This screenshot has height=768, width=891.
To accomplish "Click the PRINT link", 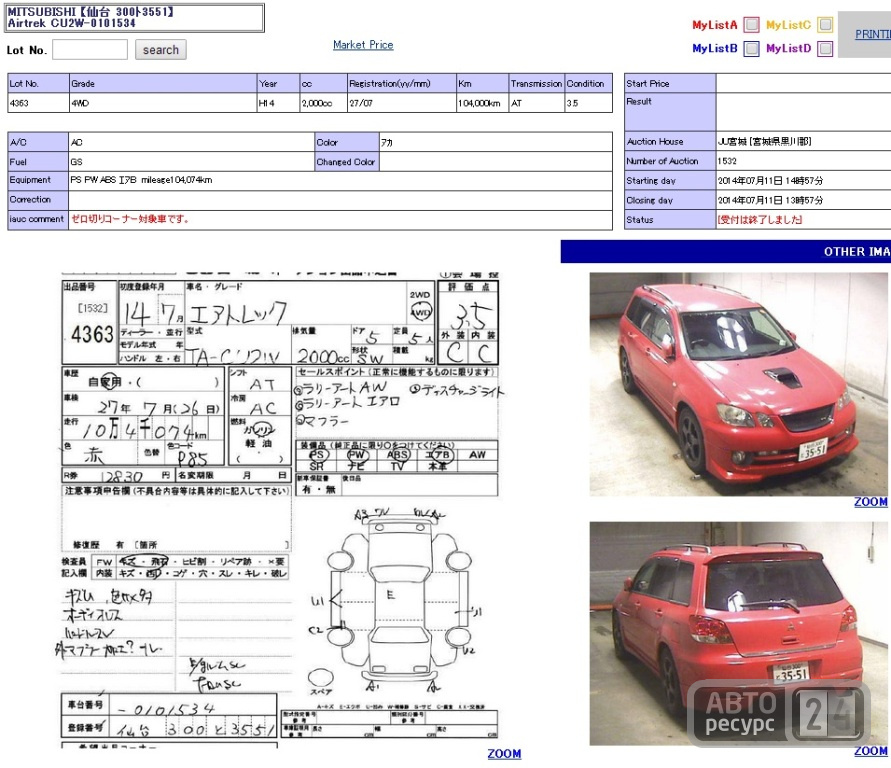I will pyautogui.click(x=873, y=34).
